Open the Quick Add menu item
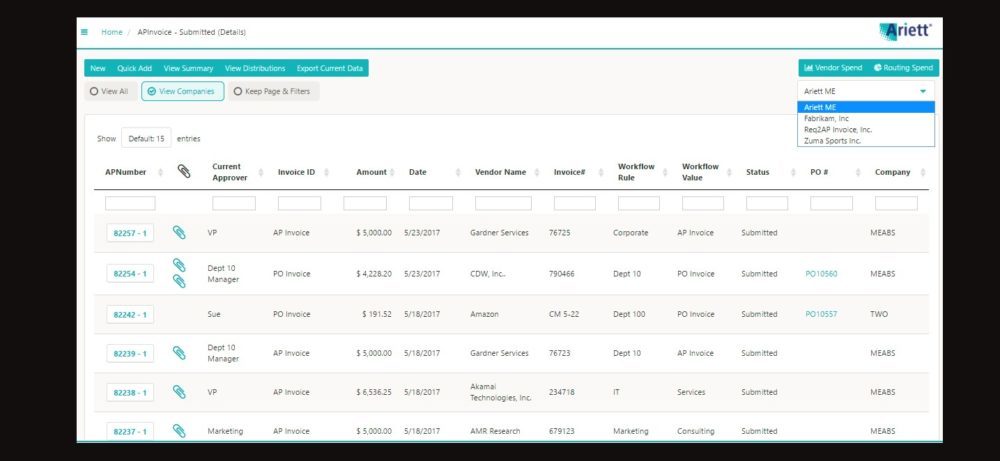This screenshot has width=1000, height=461. tap(134, 68)
